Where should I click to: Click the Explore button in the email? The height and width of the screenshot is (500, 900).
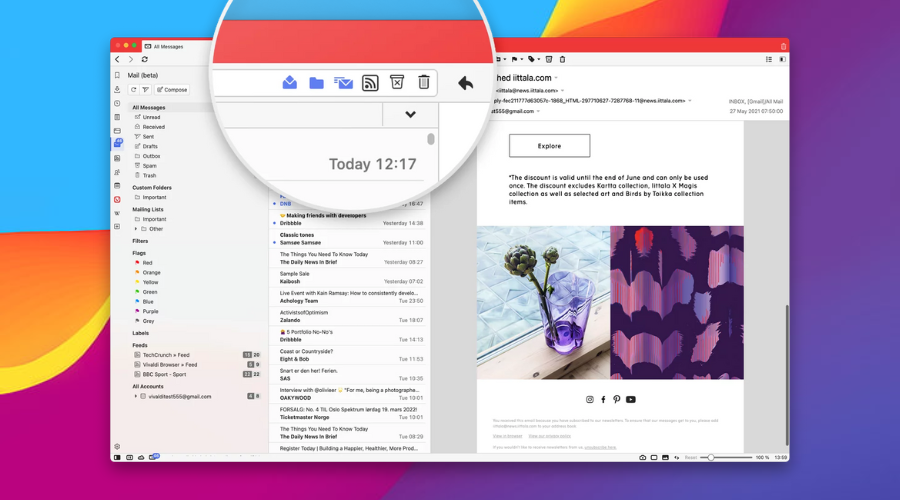click(x=549, y=146)
